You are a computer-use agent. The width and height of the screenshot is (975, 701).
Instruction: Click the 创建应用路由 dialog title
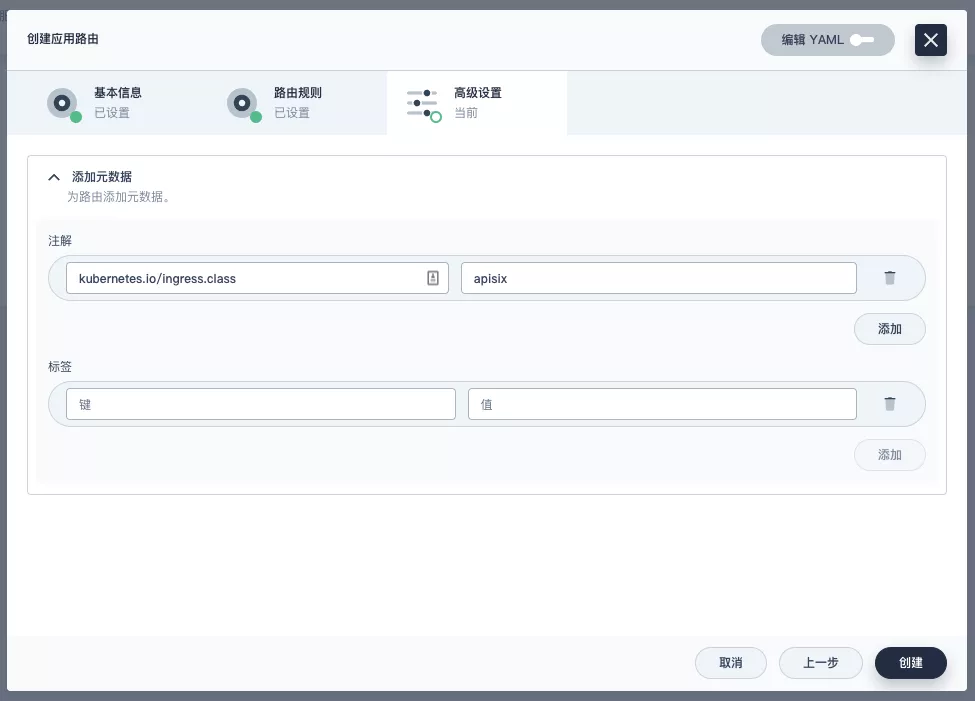pyautogui.click(x=63, y=39)
